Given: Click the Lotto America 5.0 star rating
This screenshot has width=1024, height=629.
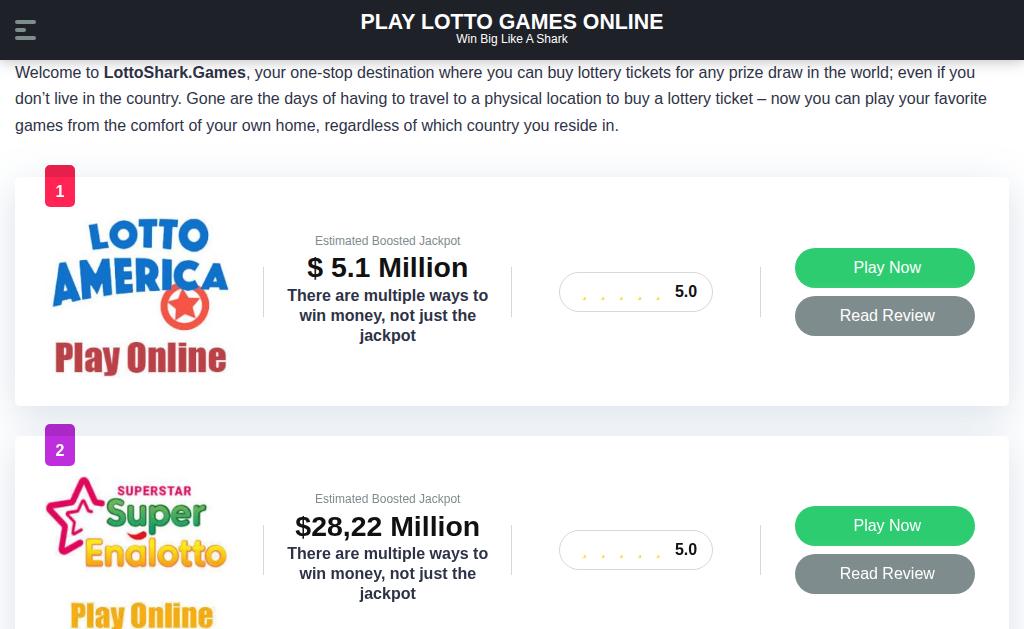Looking at the screenshot, I should (636, 292).
